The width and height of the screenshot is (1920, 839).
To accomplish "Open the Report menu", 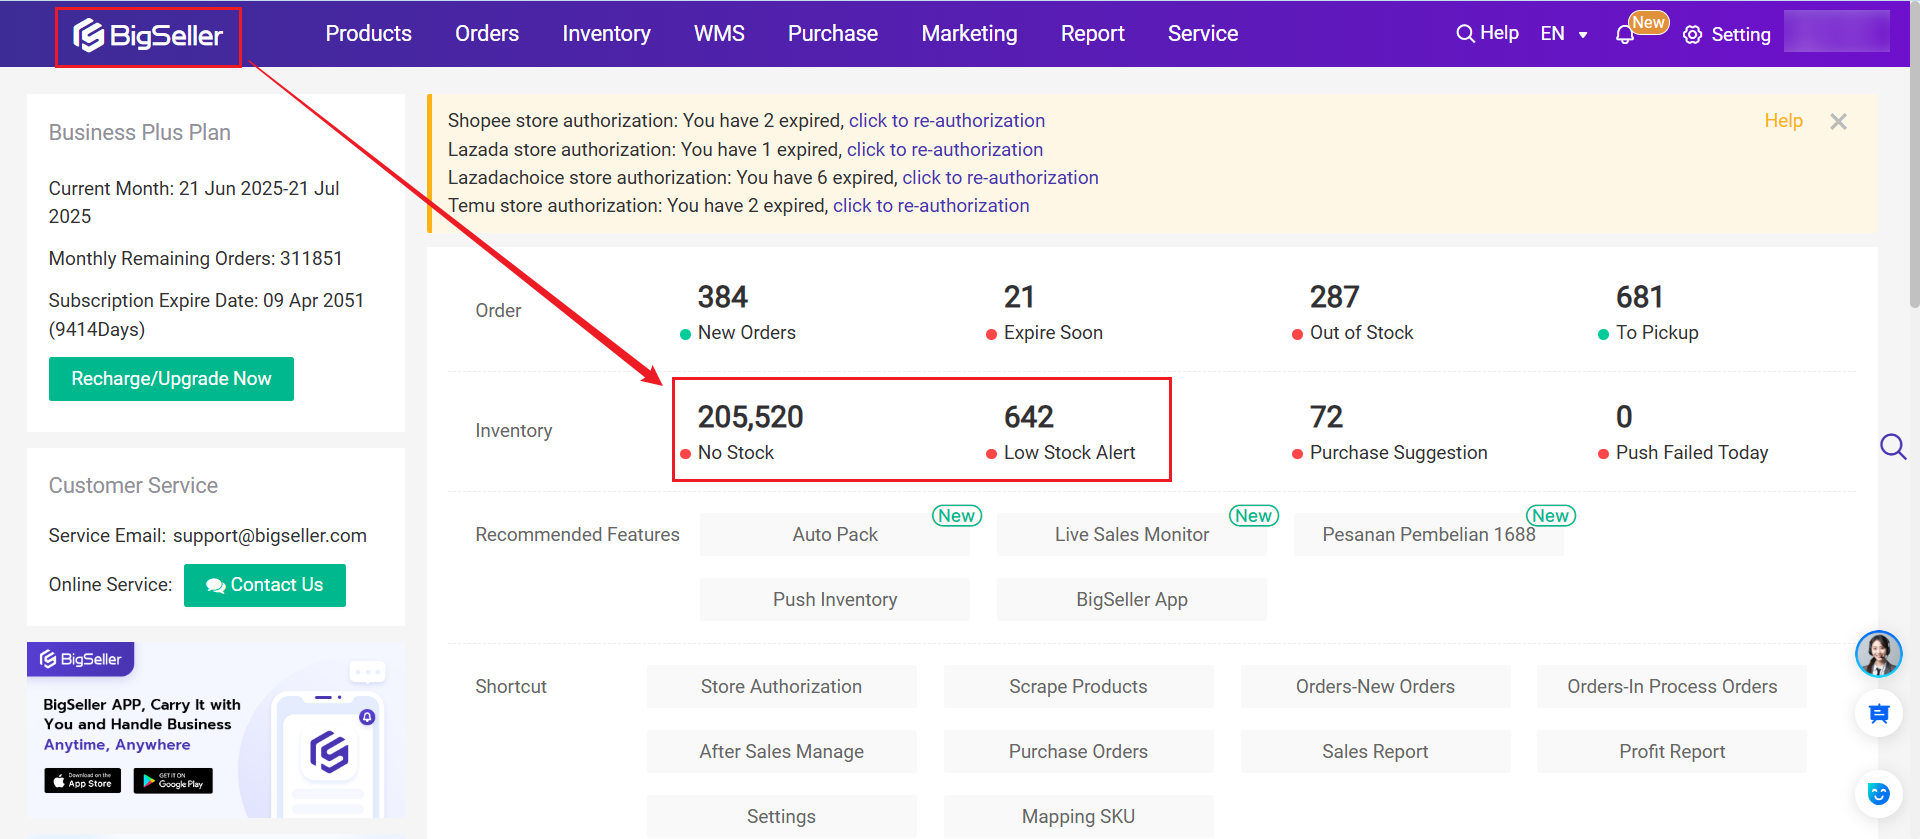I will pos(1093,34).
